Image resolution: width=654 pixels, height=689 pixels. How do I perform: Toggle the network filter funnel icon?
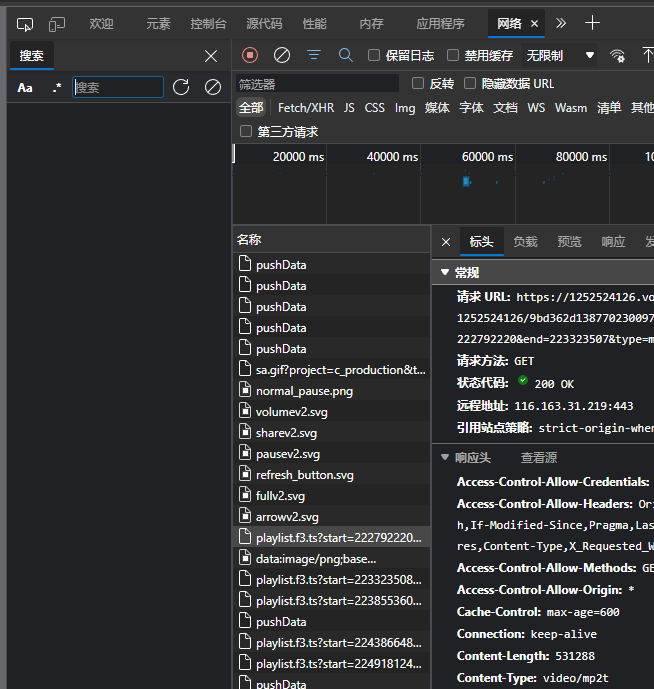(314, 55)
